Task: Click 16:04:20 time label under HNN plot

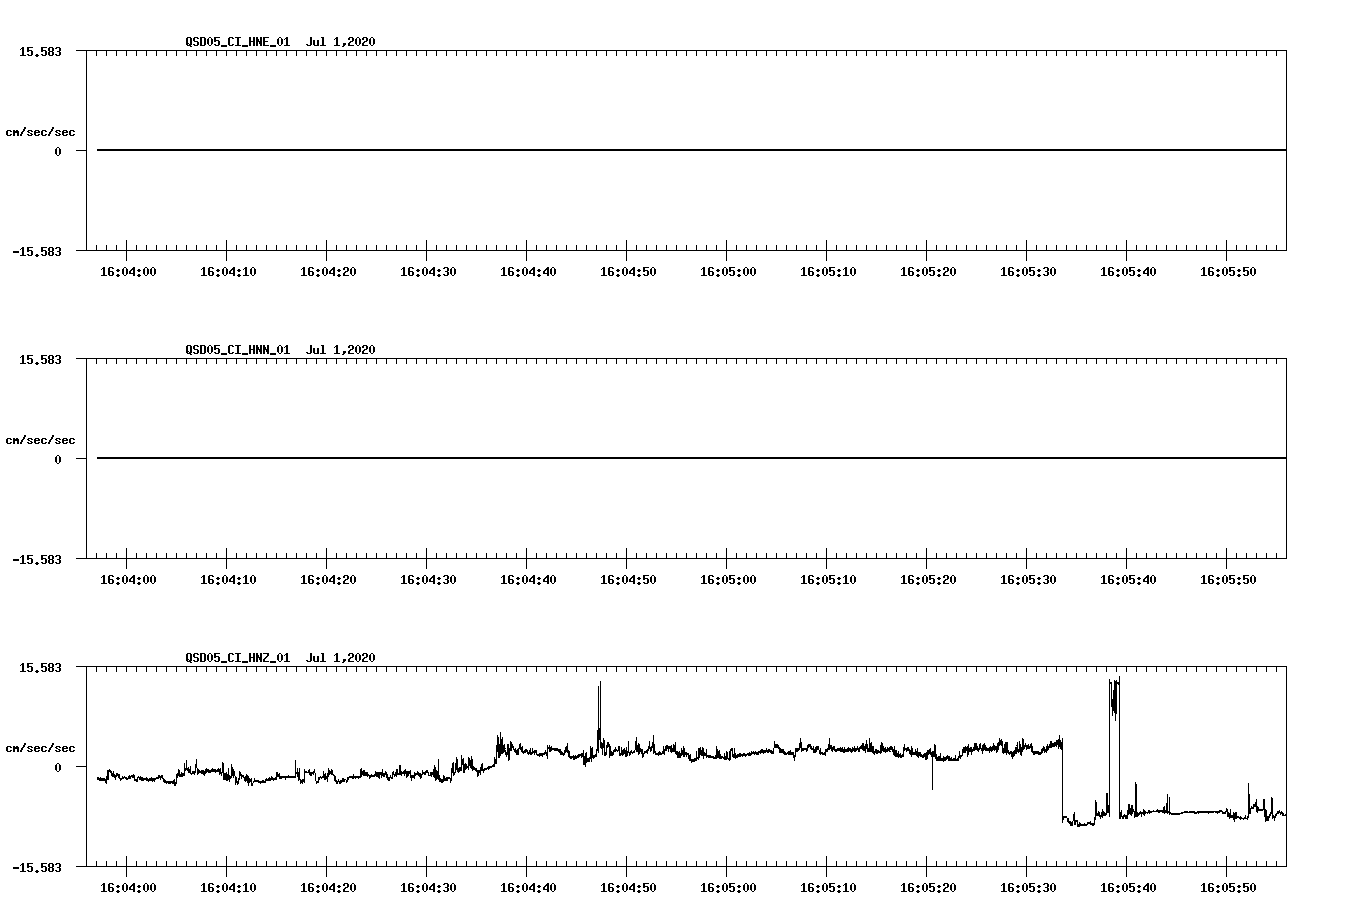Action: (328, 580)
